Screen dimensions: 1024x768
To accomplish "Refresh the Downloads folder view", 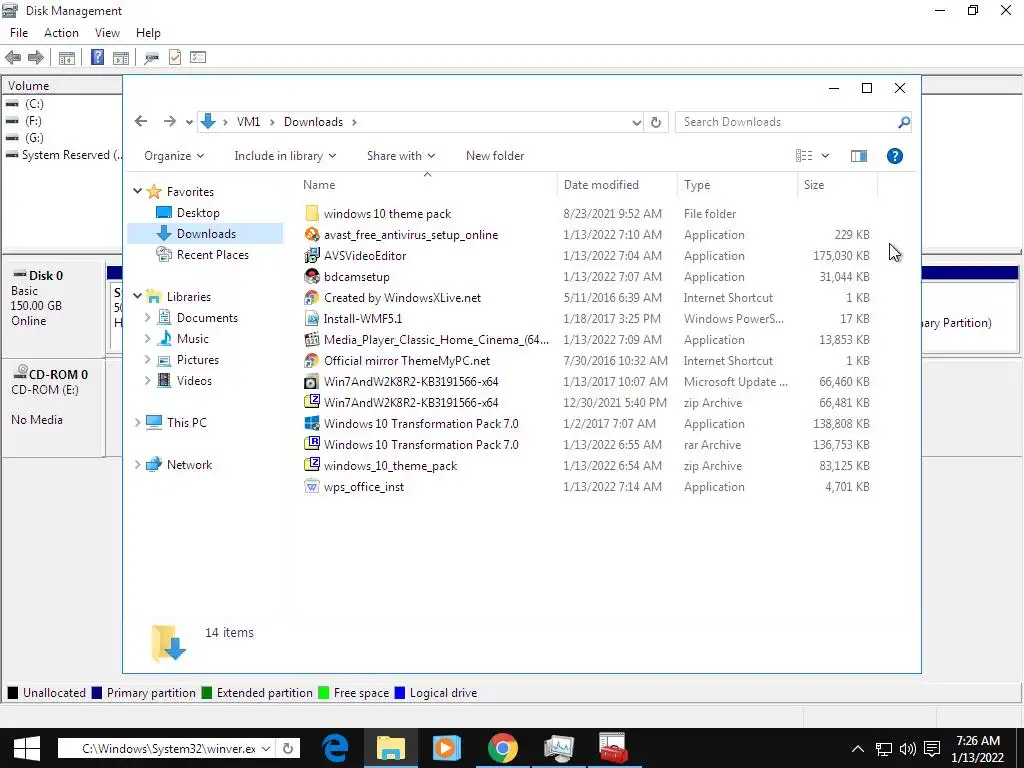I will pyautogui.click(x=656, y=122).
